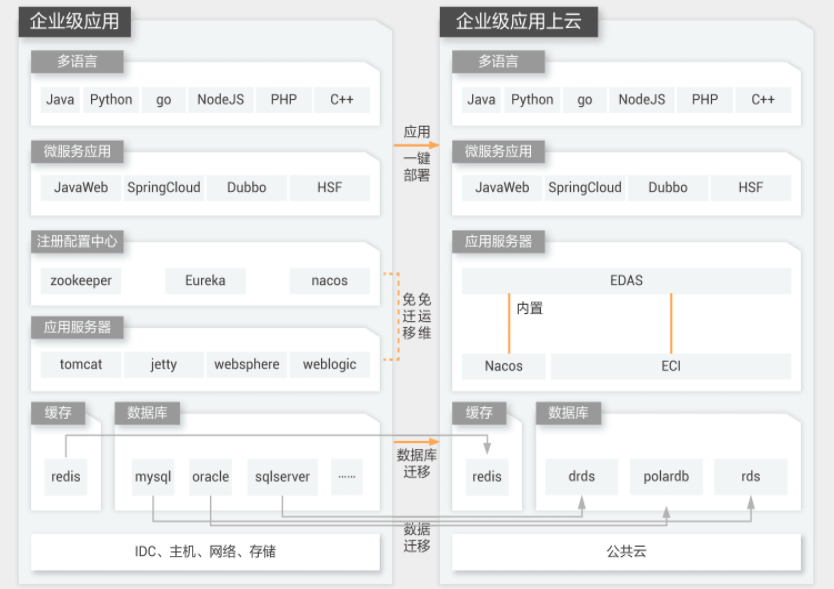834x589 pixels.
Task: Click JavaWeb in the 企业级应用上云 panel
Action: tap(502, 188)
